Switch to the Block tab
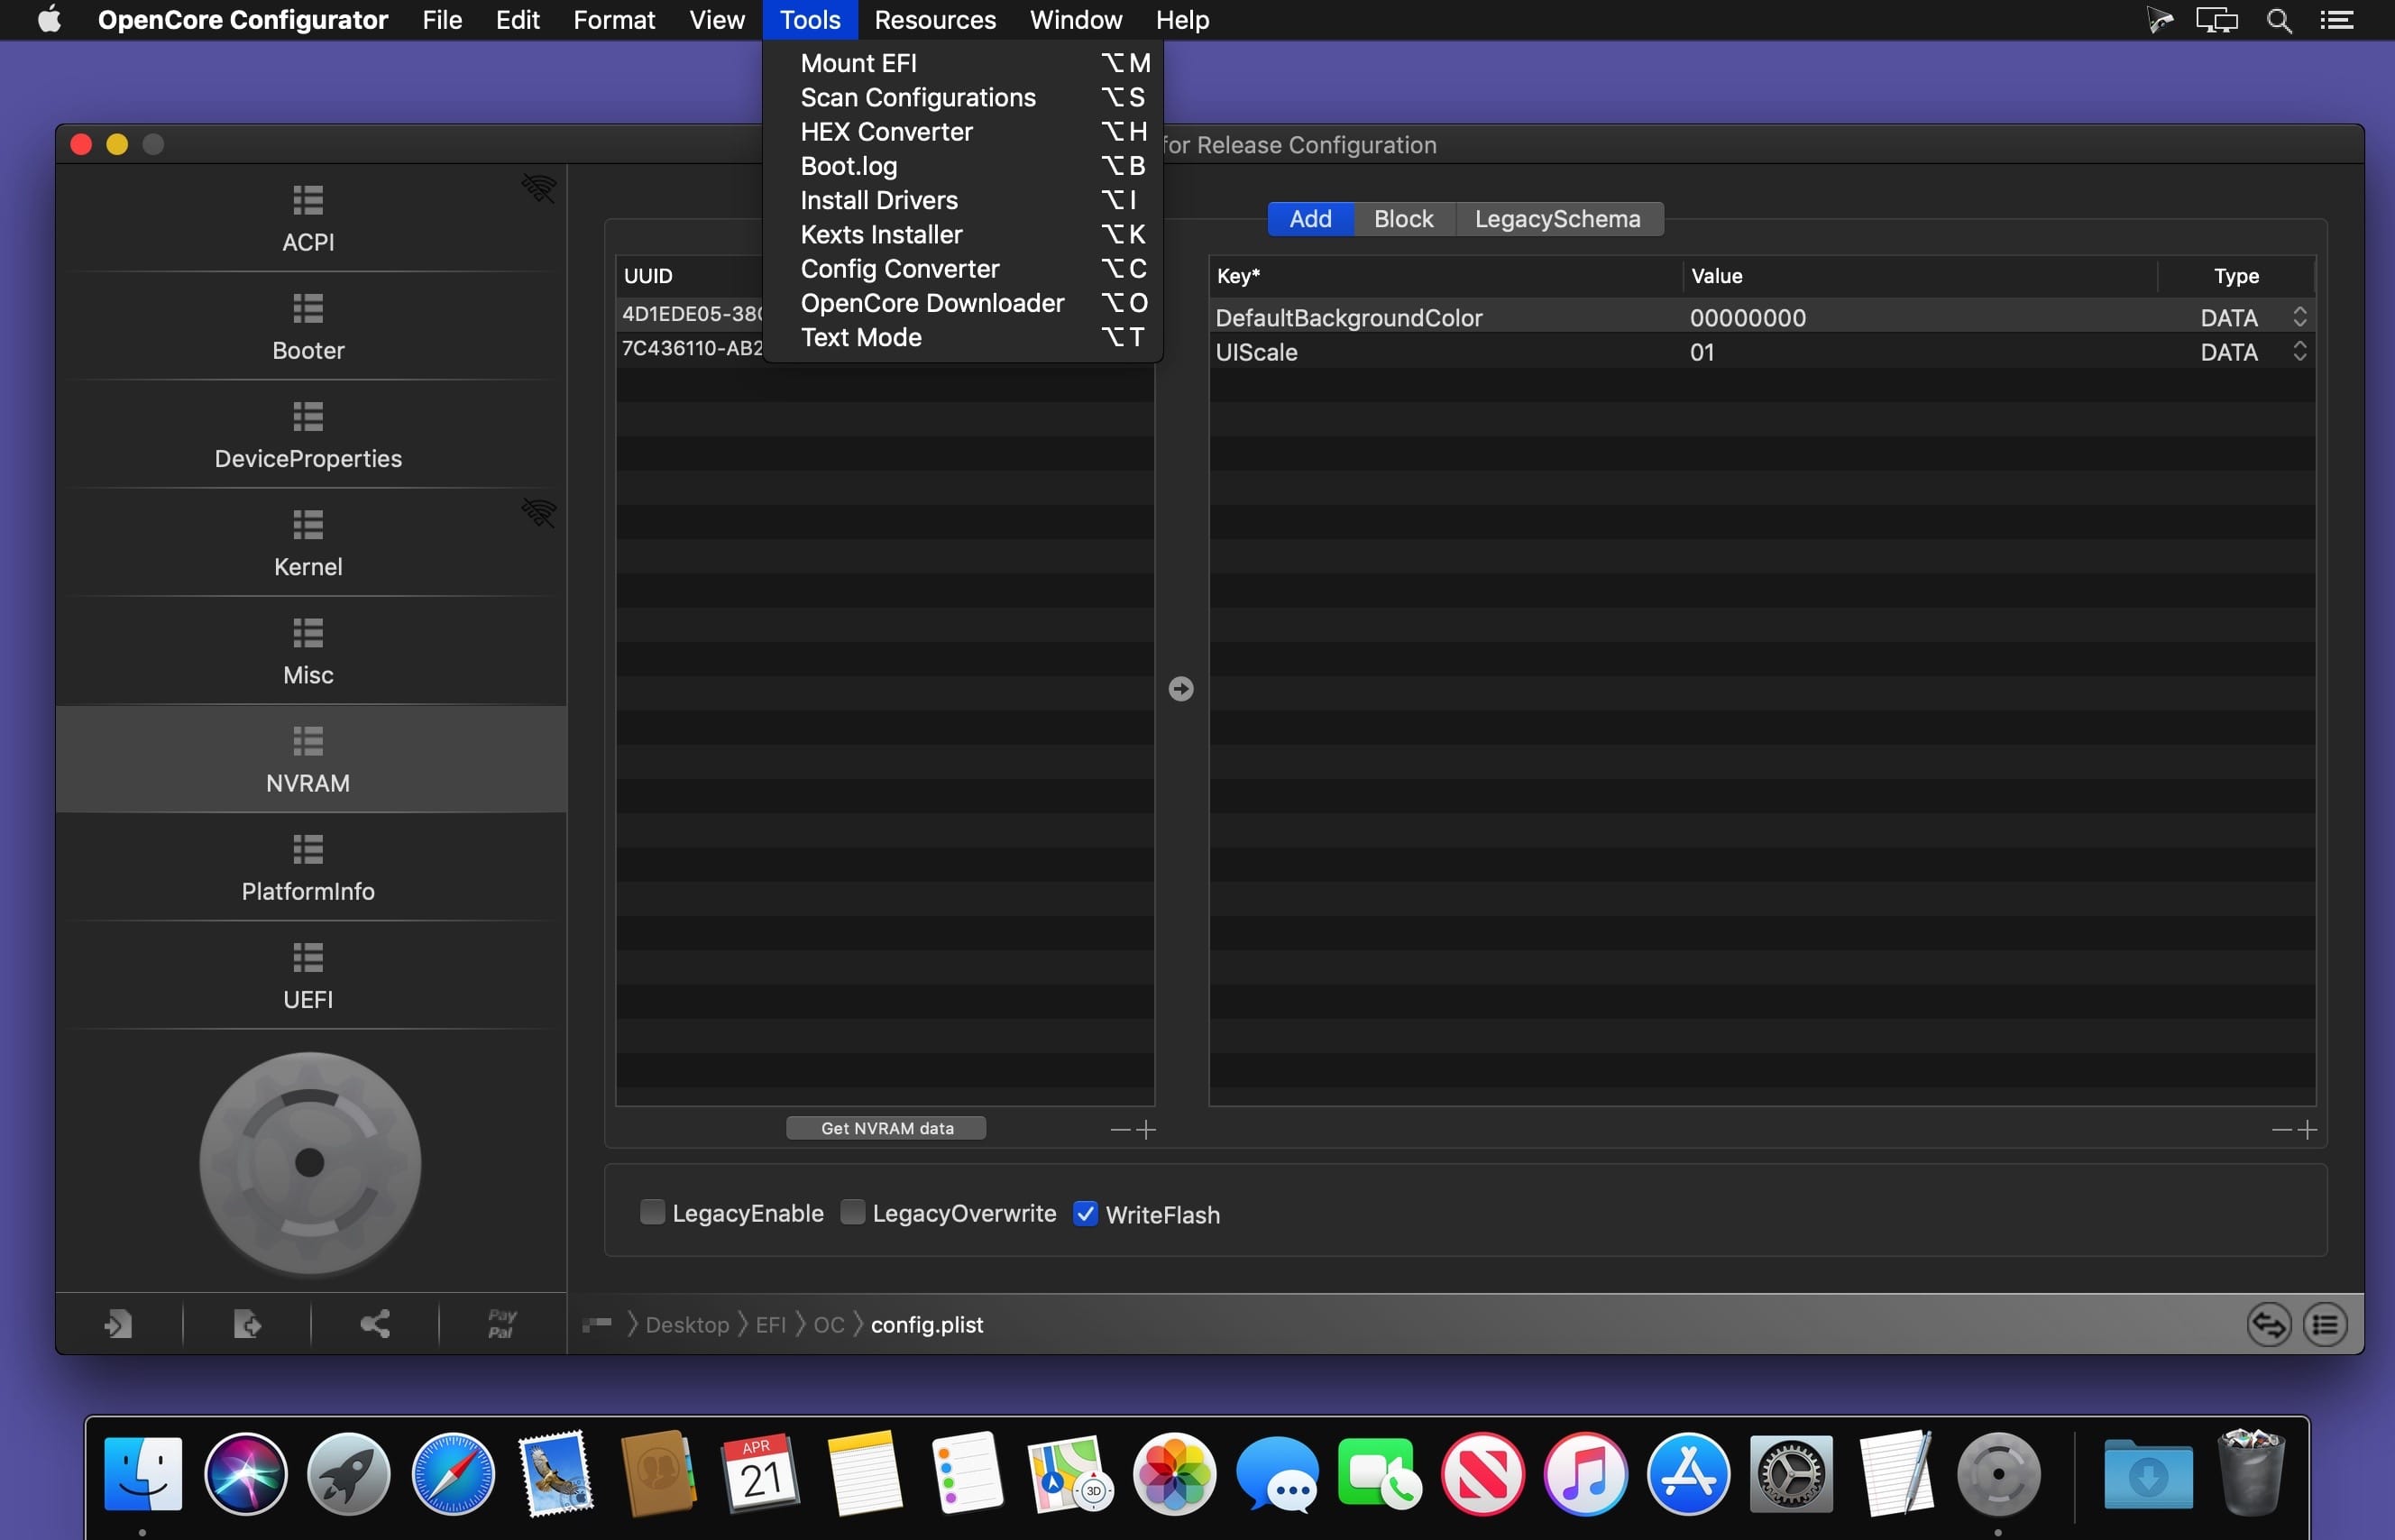 1403,219
